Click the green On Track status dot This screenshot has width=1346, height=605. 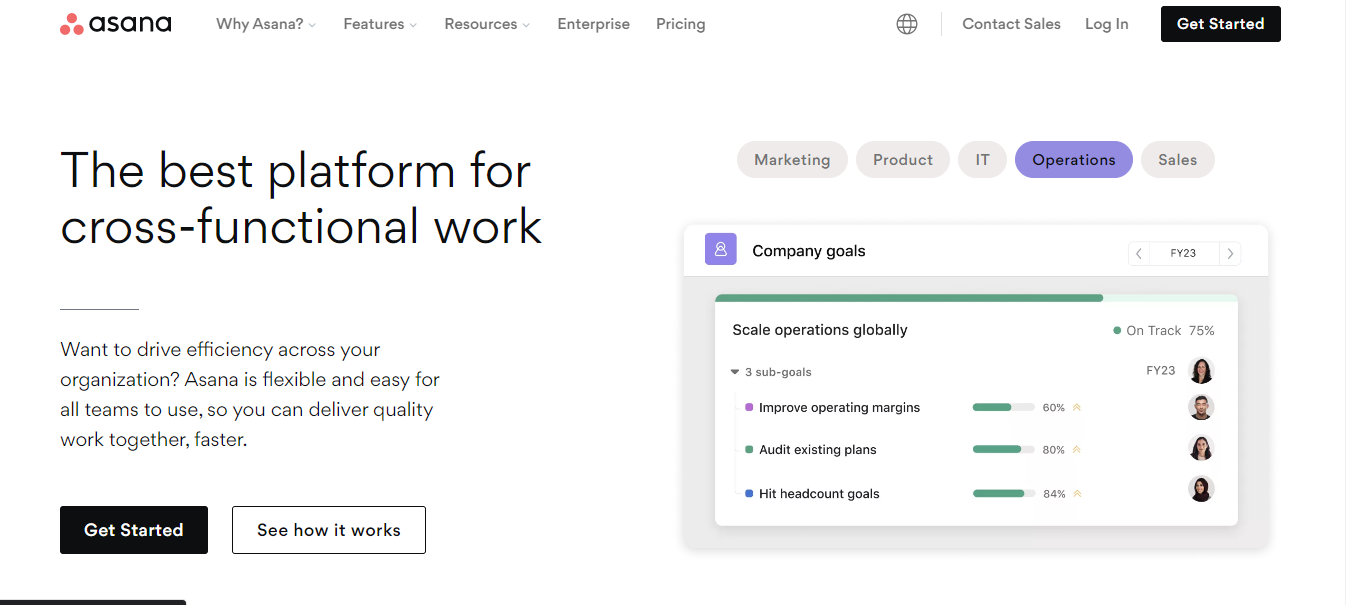pos(1119,330)
